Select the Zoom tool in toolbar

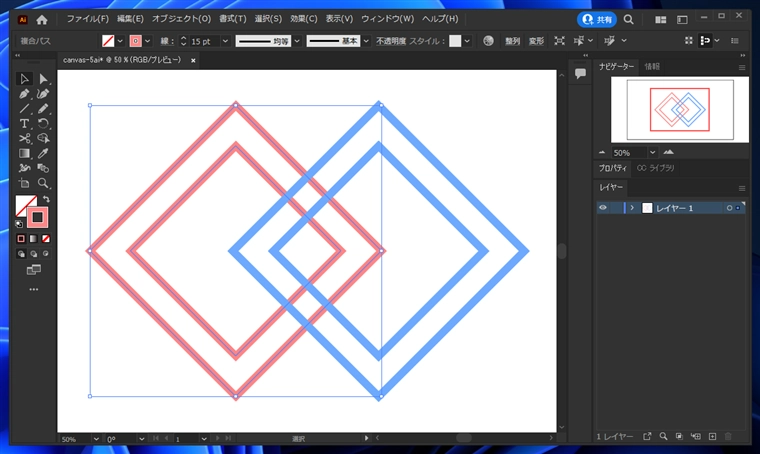[43, 183]
